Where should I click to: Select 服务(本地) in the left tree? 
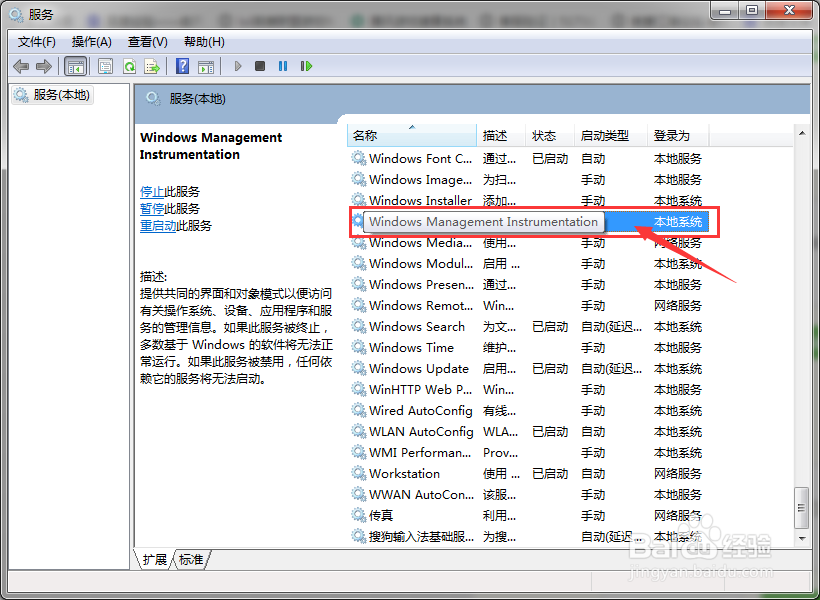[53, 95]
